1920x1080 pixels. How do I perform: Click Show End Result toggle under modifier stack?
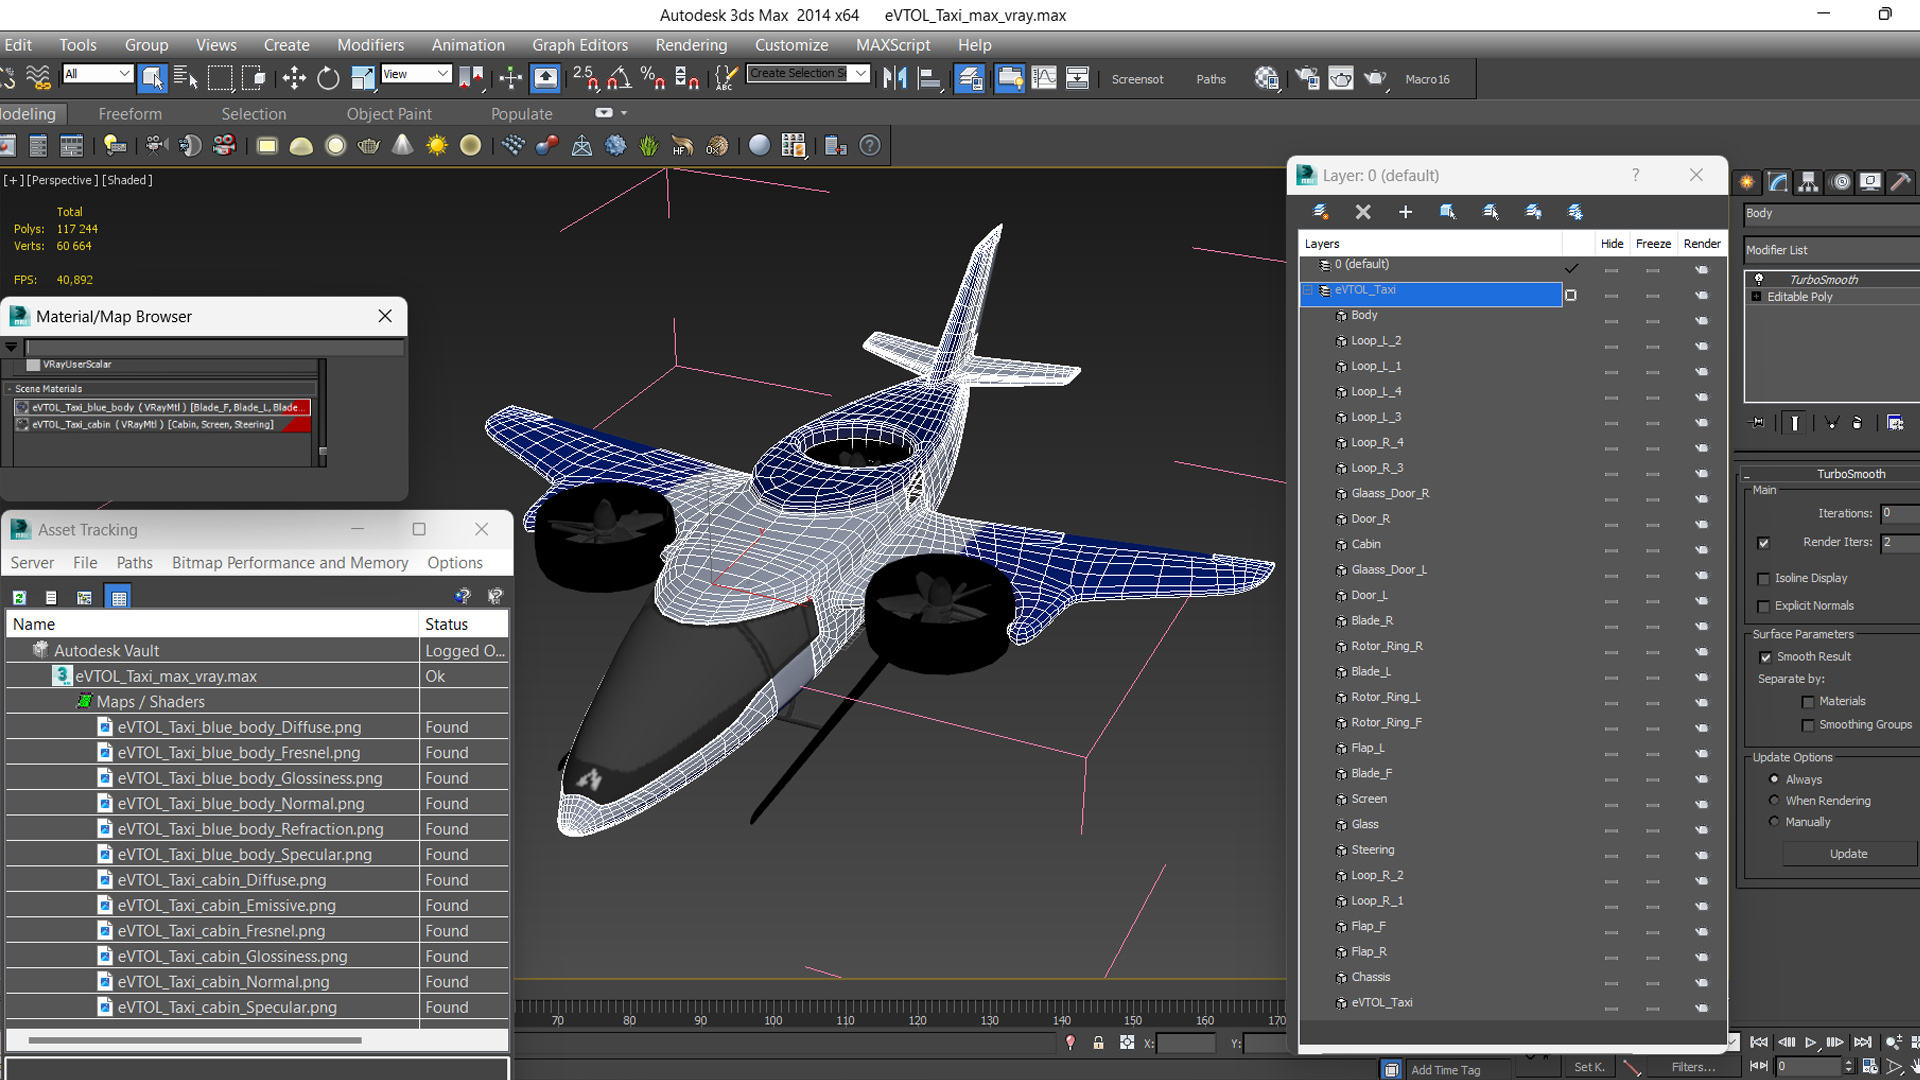coord(1795,423)
